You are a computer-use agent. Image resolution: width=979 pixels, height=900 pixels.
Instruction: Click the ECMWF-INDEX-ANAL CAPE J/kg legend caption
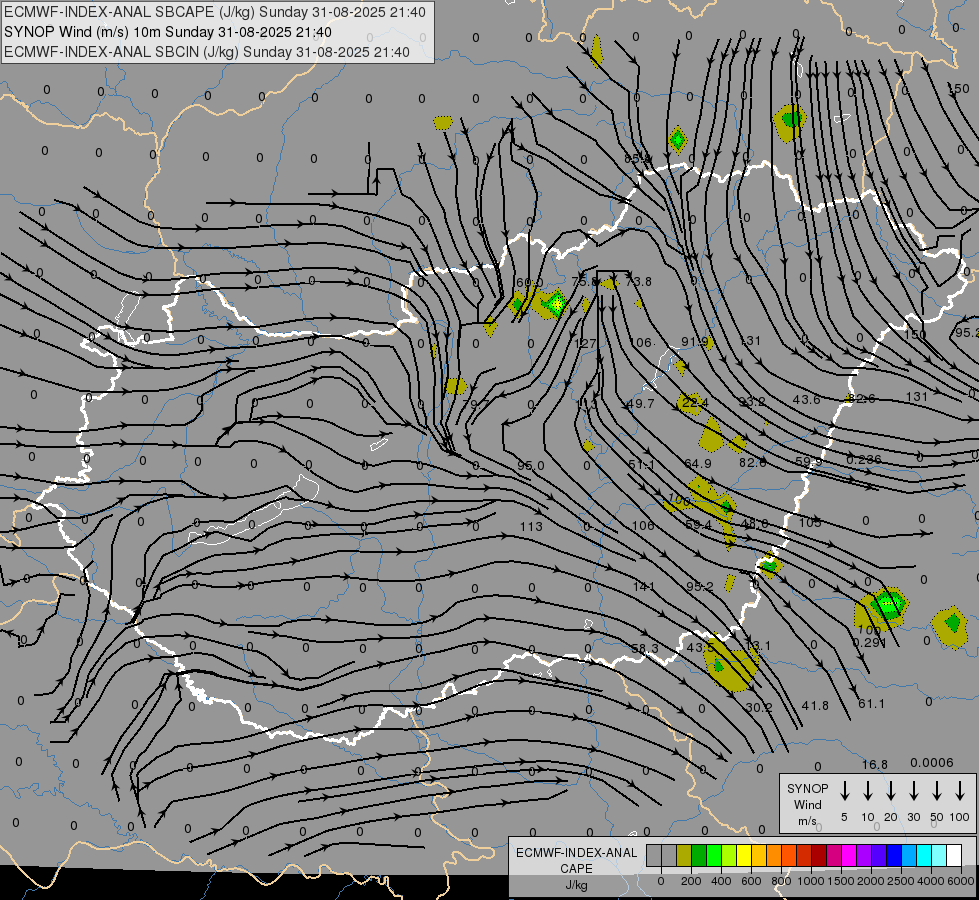pyautogui.click(x=576, y=868)
